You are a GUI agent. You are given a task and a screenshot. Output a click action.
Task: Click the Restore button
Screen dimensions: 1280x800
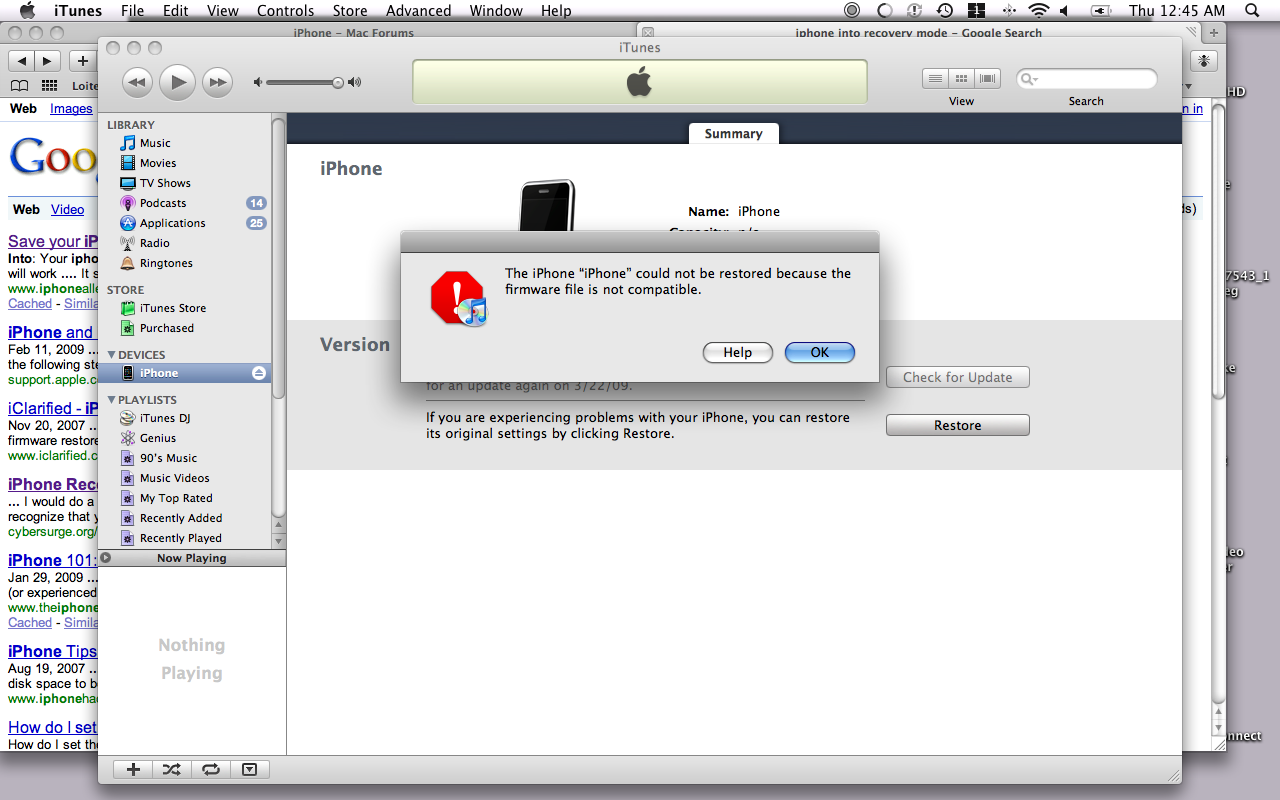(x=958, y=426)
